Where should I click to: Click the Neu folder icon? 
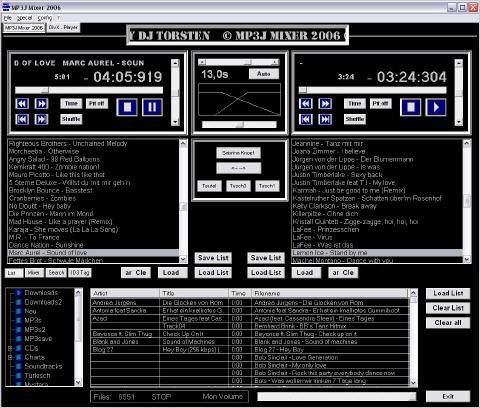[19, 311]
